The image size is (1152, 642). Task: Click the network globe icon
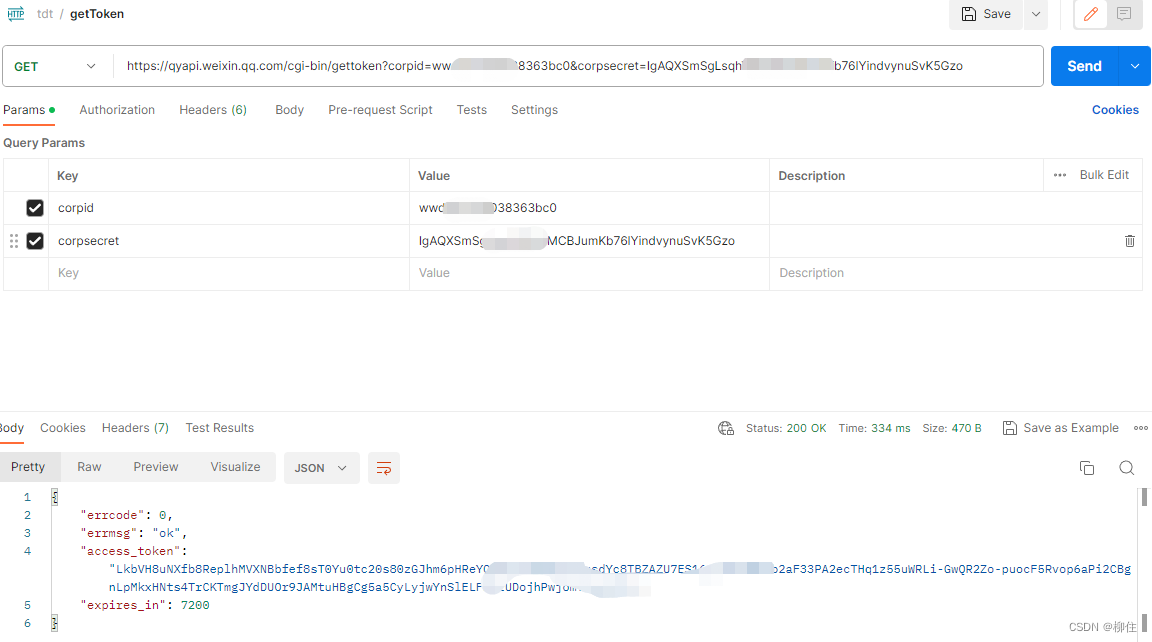coord(726,428)
